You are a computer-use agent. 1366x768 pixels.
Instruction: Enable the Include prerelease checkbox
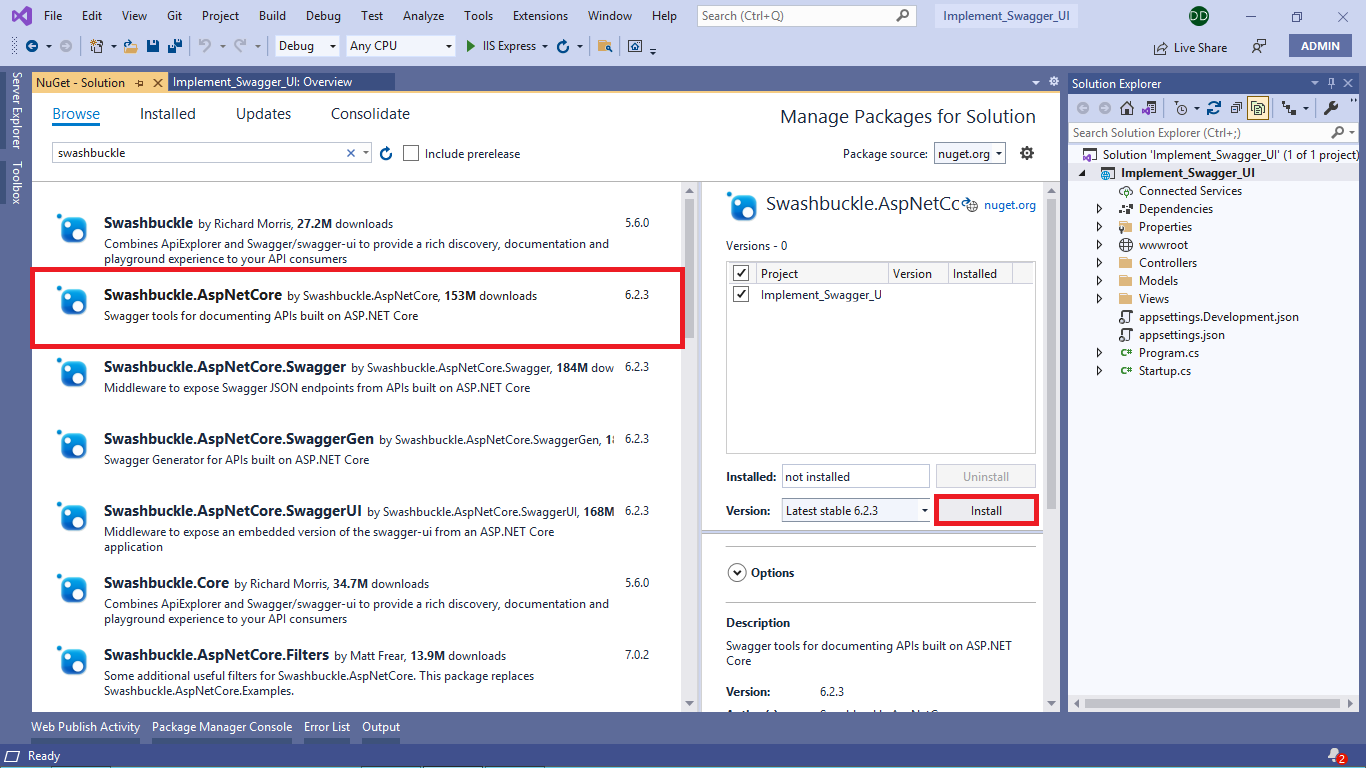click(x=411, y=152)
